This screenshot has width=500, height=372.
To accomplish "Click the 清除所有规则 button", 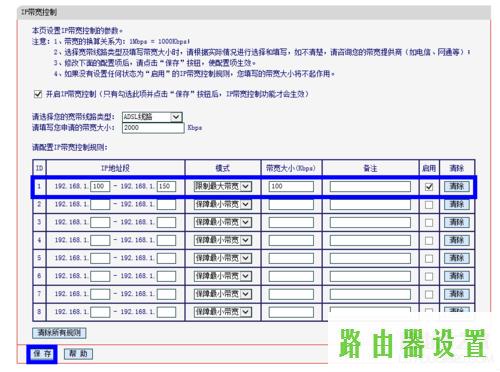I will pyautogui.click(x=59, y=333).
